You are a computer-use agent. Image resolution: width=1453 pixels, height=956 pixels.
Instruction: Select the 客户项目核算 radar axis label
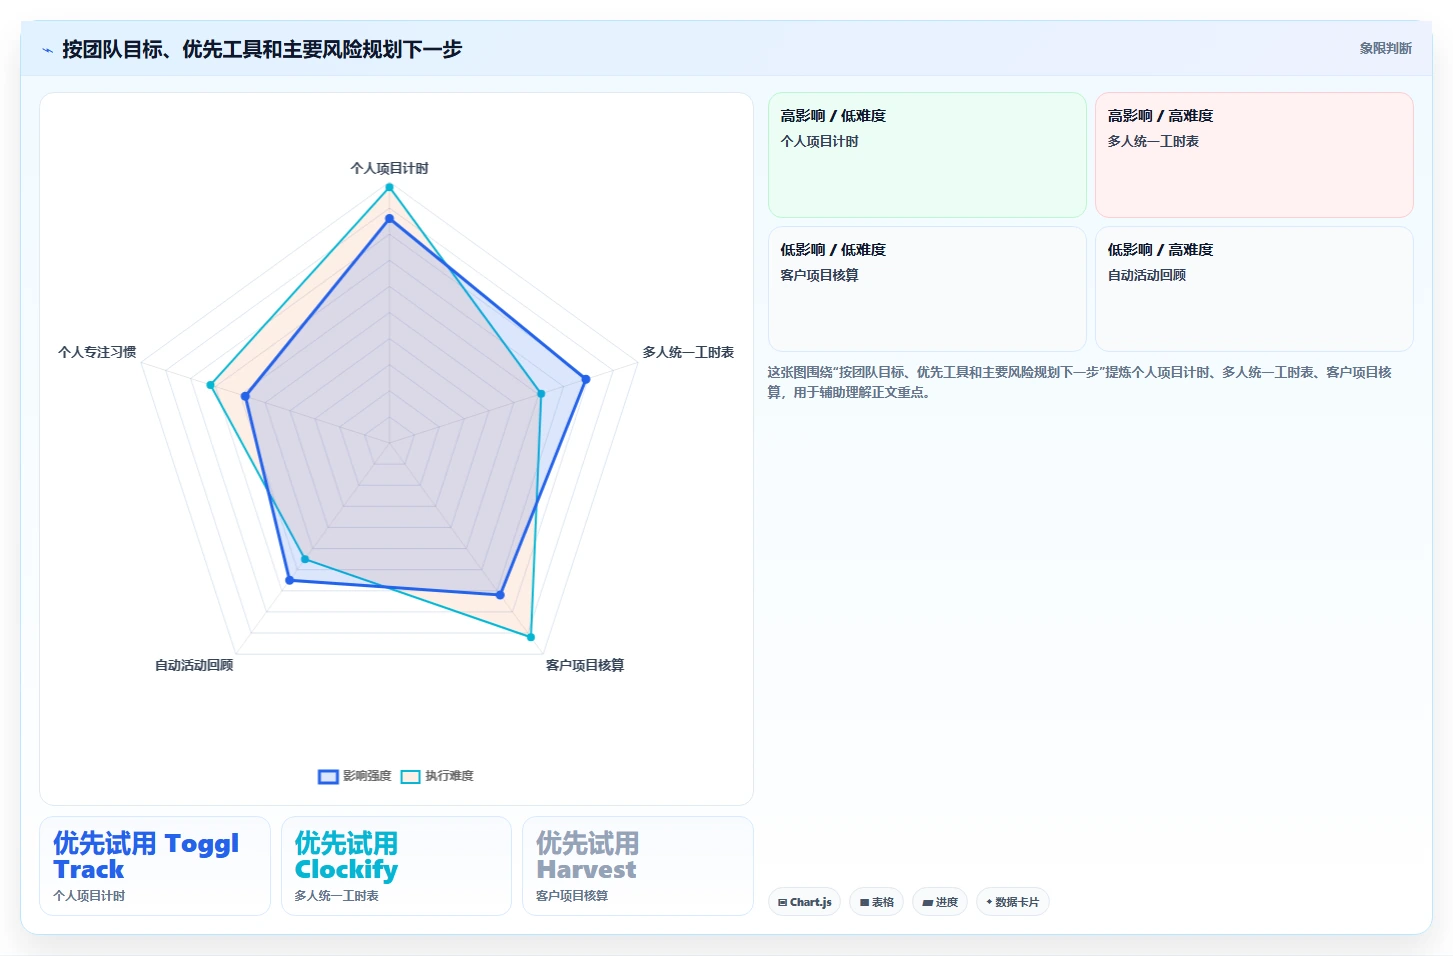[x=585, y=665]
